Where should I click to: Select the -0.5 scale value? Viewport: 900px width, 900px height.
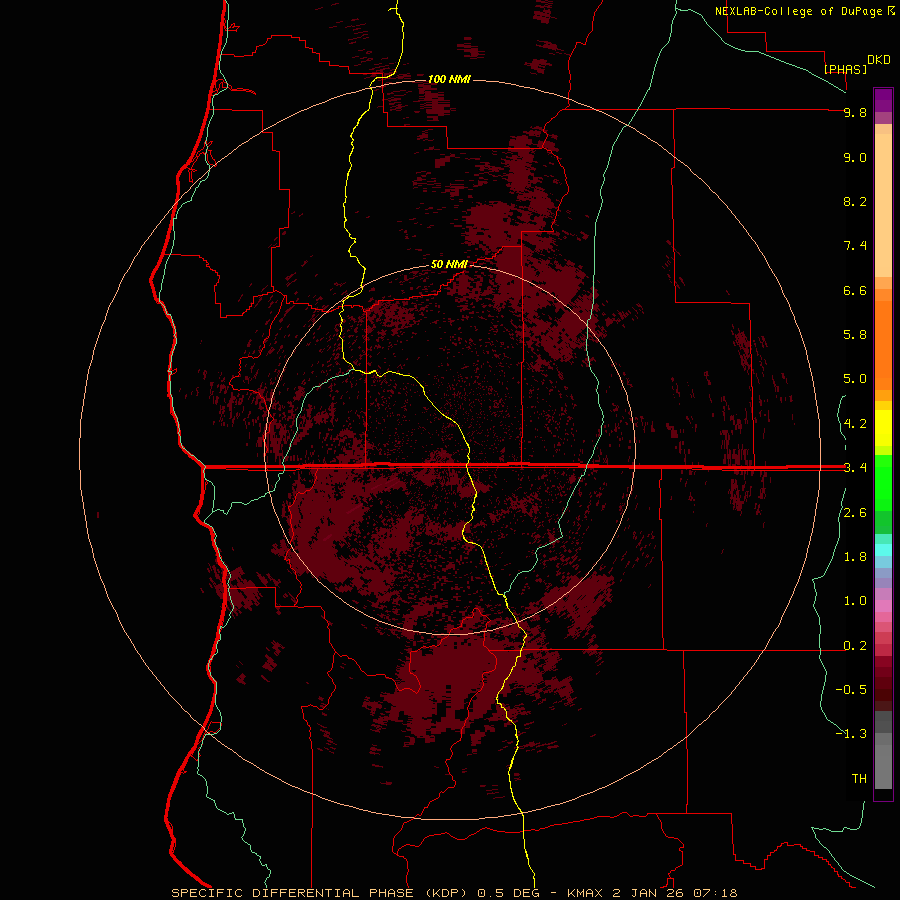(851, 690)
